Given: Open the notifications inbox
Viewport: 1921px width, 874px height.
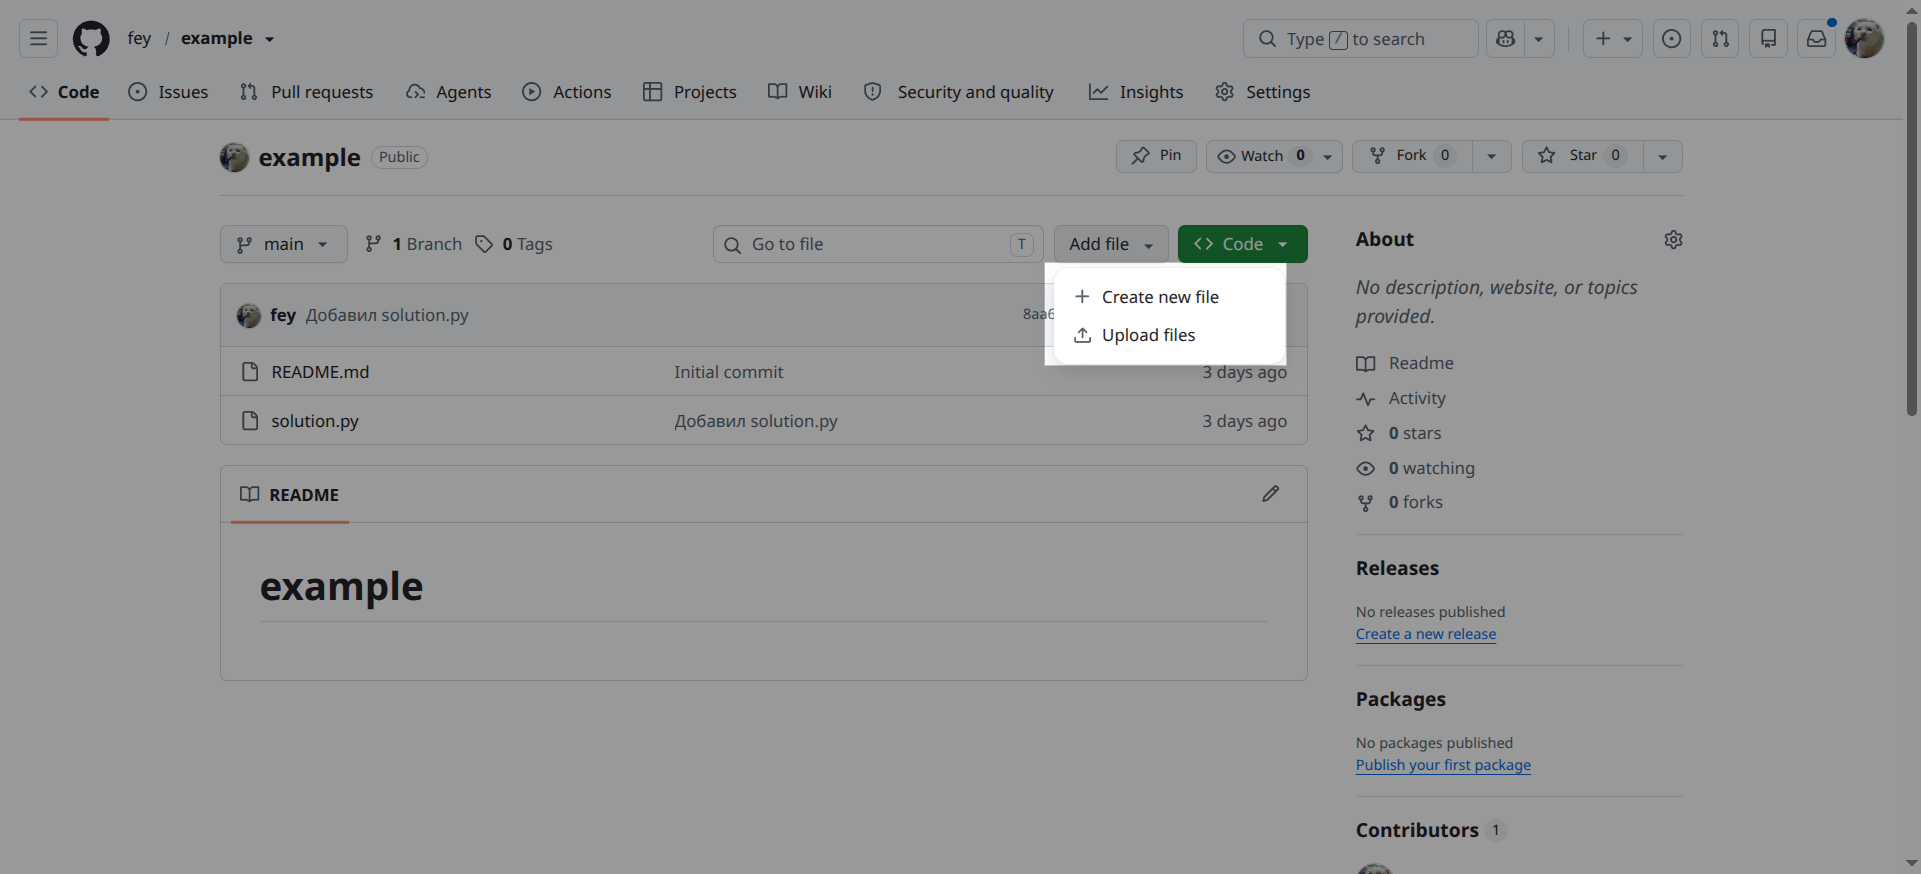Looking at the screenshot, I should click(x=1816, y=39).
